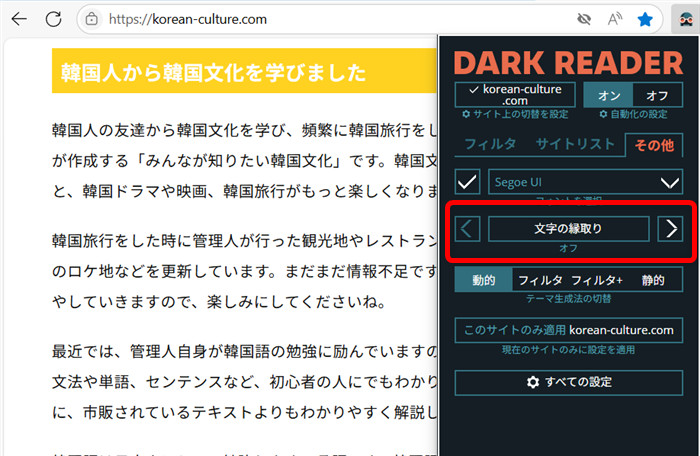Click the blue favorites star icon
The image size is (700, 456).
point(646,19)
